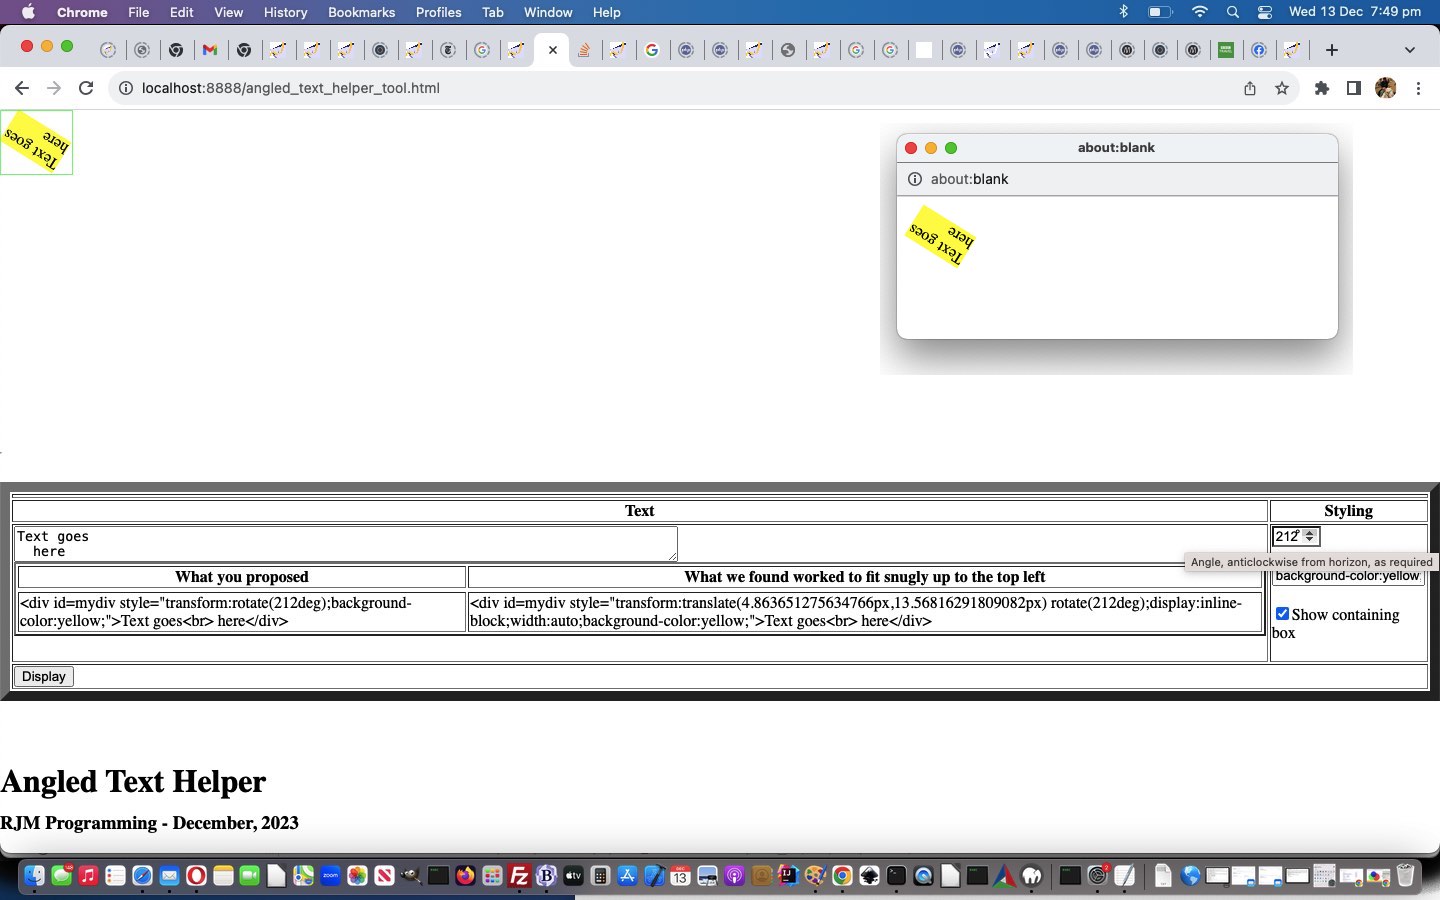1440x900 pixels.
Task: Click info icon in about:blank popup
Action: click(x=914, y=179)
